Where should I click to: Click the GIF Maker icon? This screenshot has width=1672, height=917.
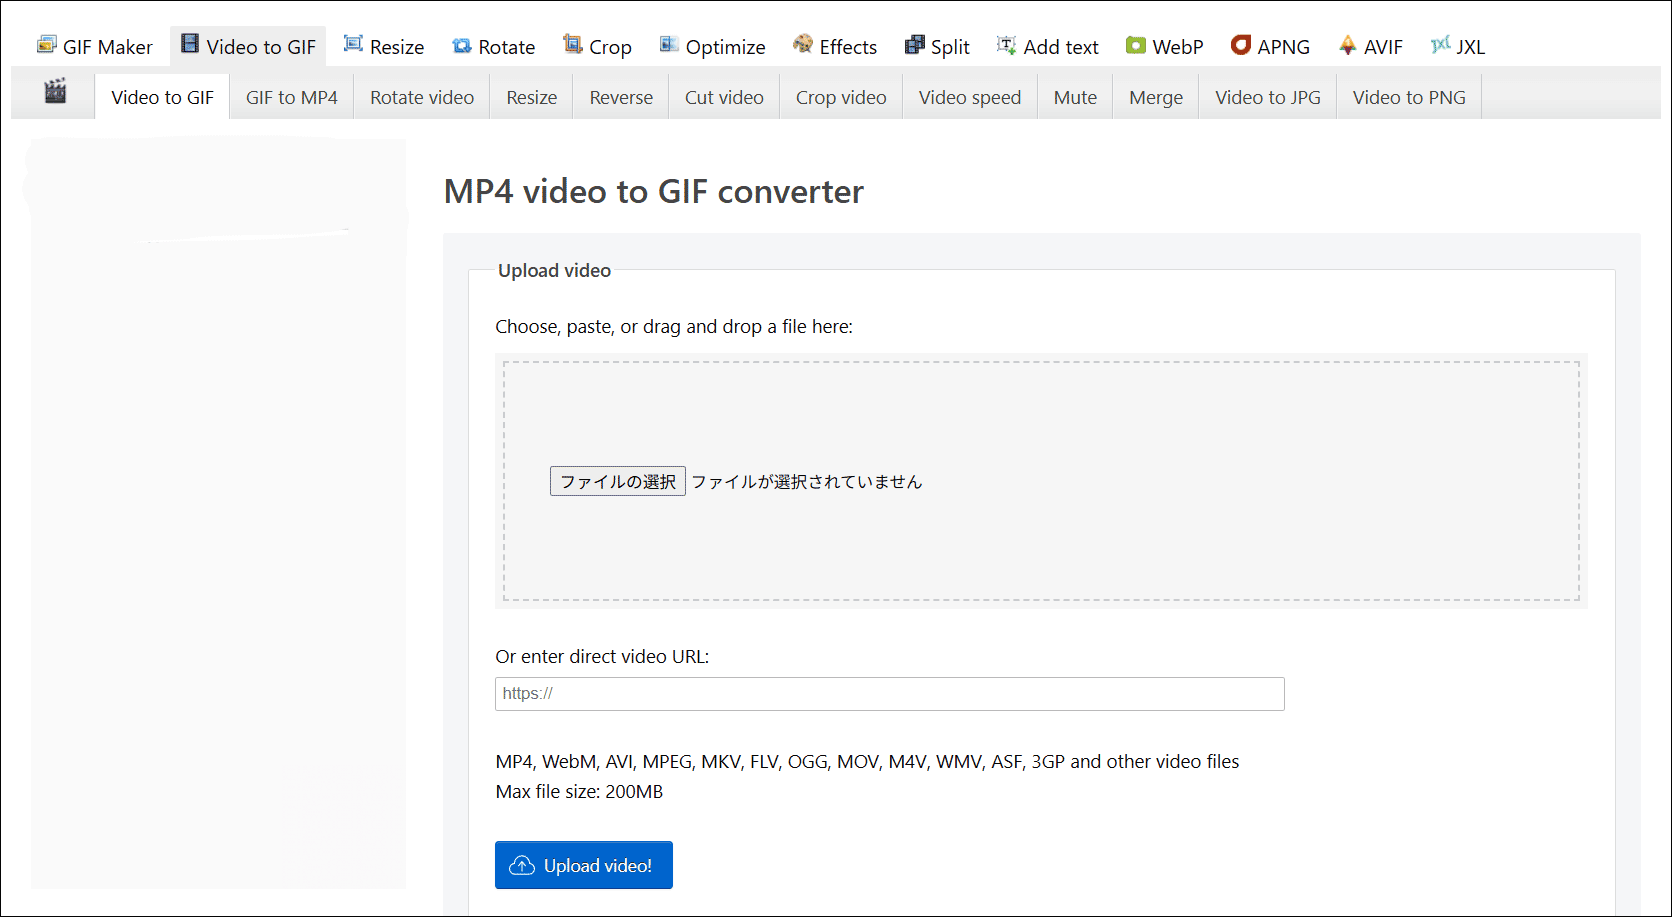tap(46, 45)
